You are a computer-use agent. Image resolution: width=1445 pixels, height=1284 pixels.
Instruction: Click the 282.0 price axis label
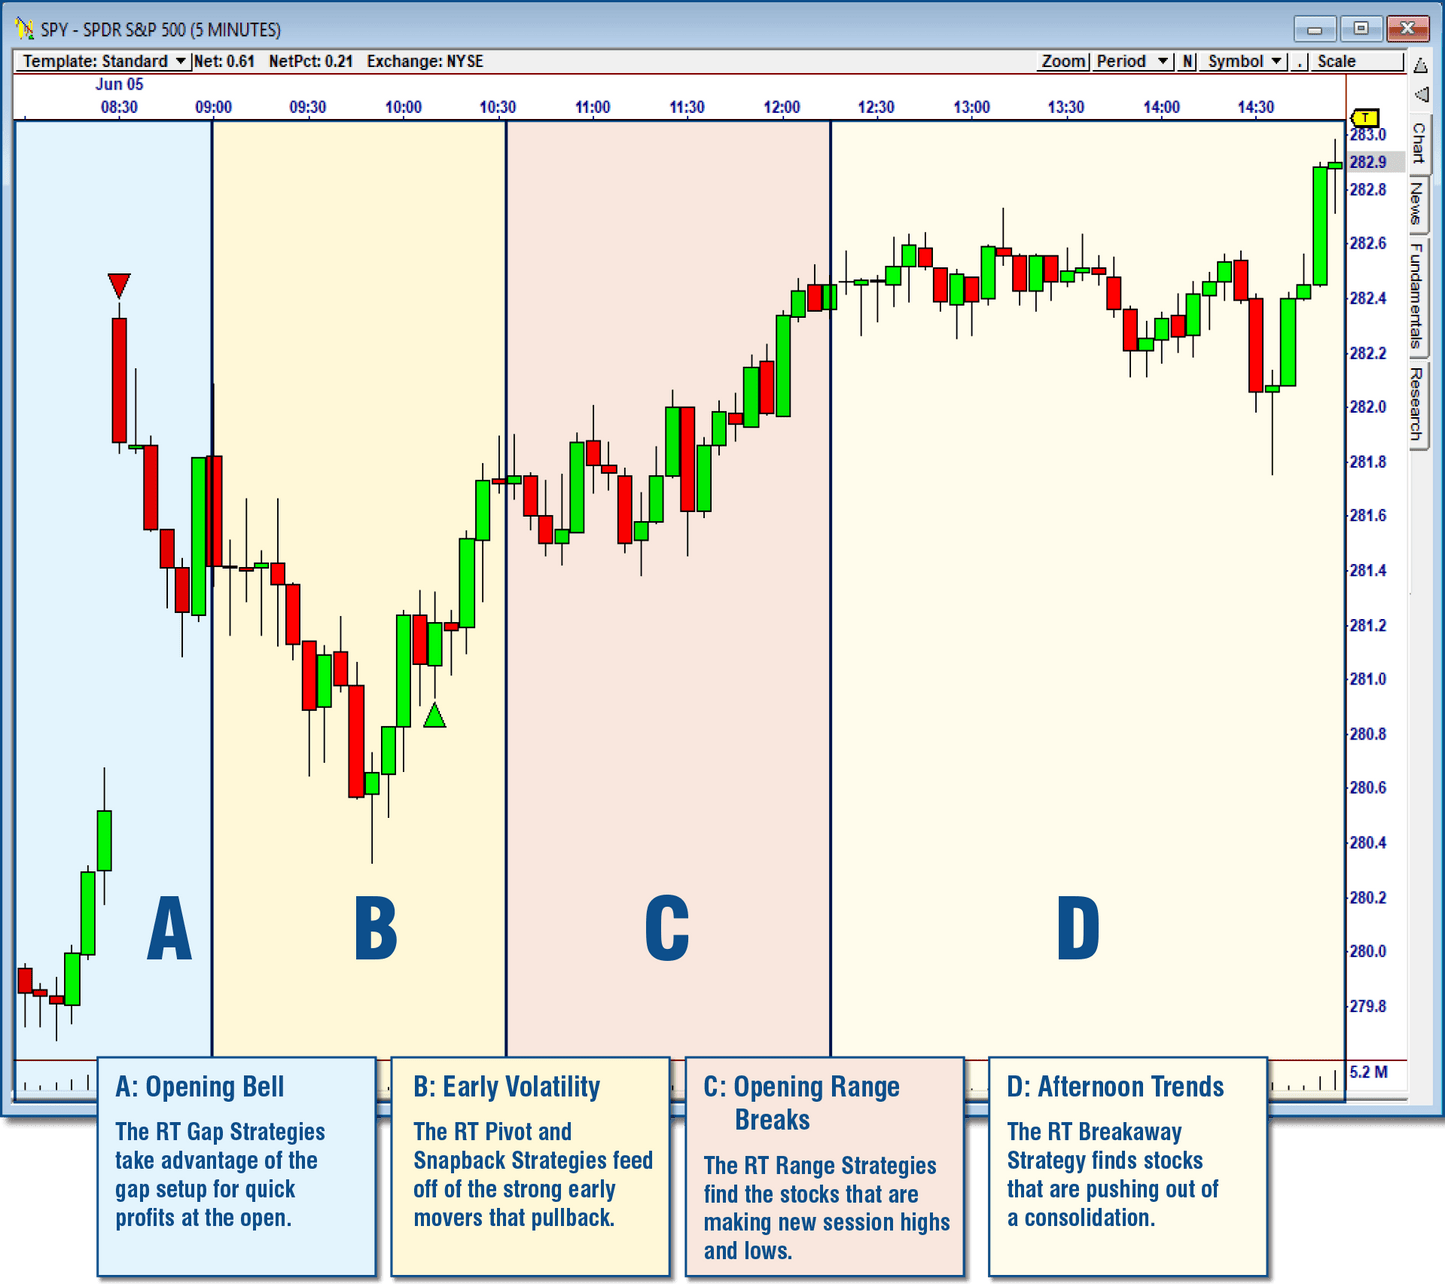click(1368, 407)
